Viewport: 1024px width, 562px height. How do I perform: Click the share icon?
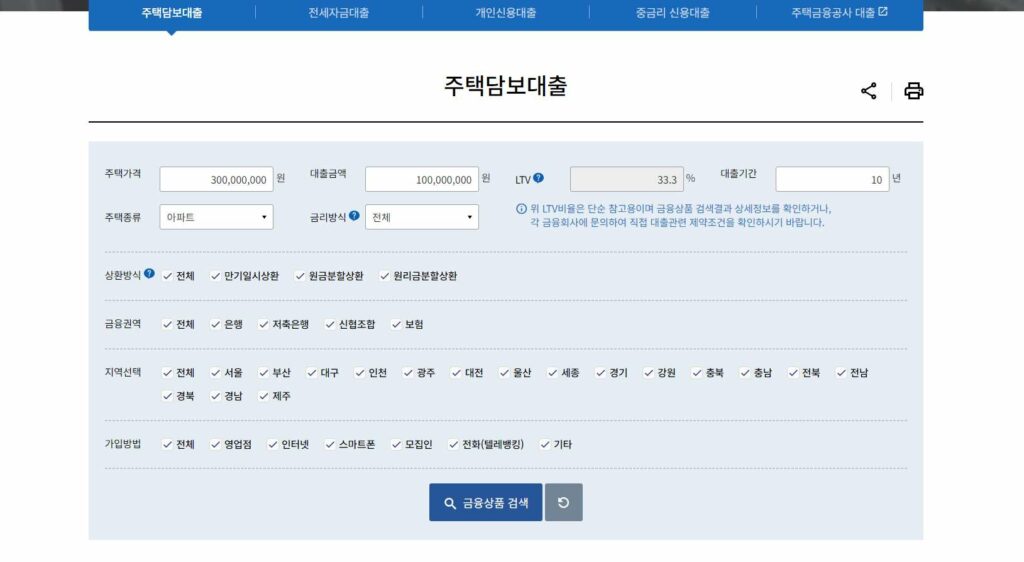tap(868, 91)
